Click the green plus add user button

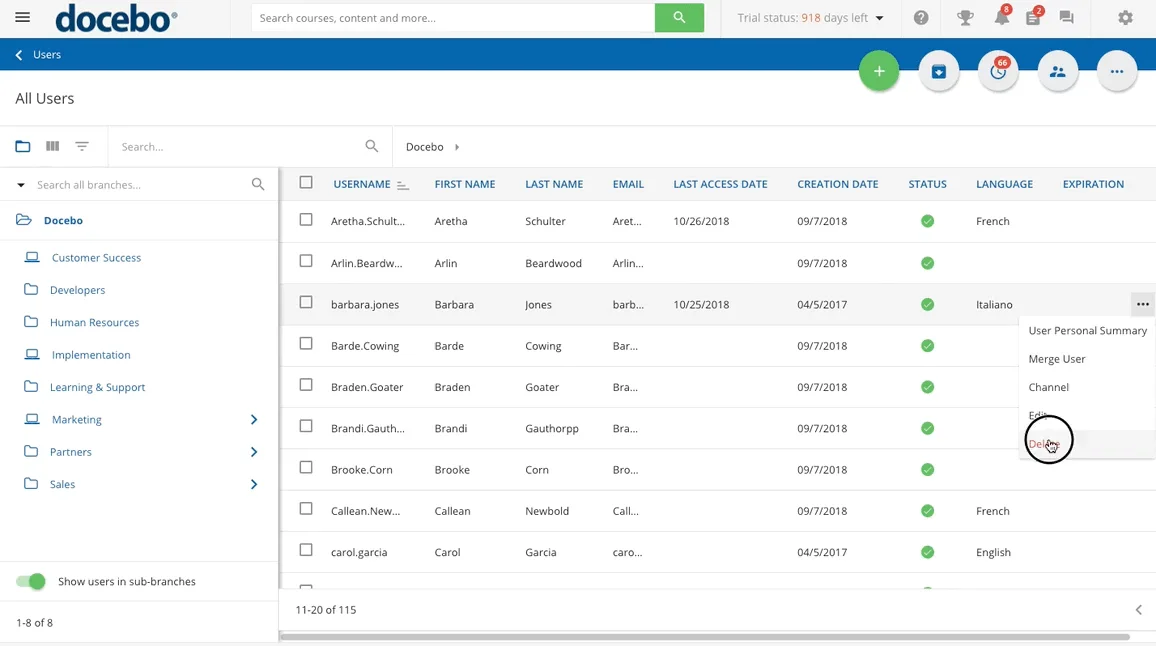(x=879, y=72)
